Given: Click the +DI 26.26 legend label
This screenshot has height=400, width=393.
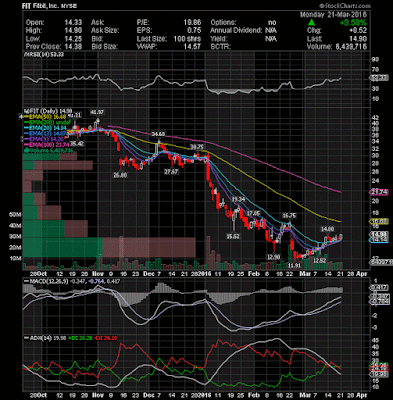Looking at the screenshot, I should tap(80, 338).
